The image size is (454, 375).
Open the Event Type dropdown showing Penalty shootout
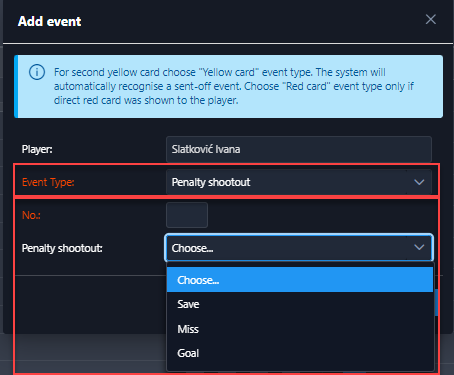[x=299, y=182]
